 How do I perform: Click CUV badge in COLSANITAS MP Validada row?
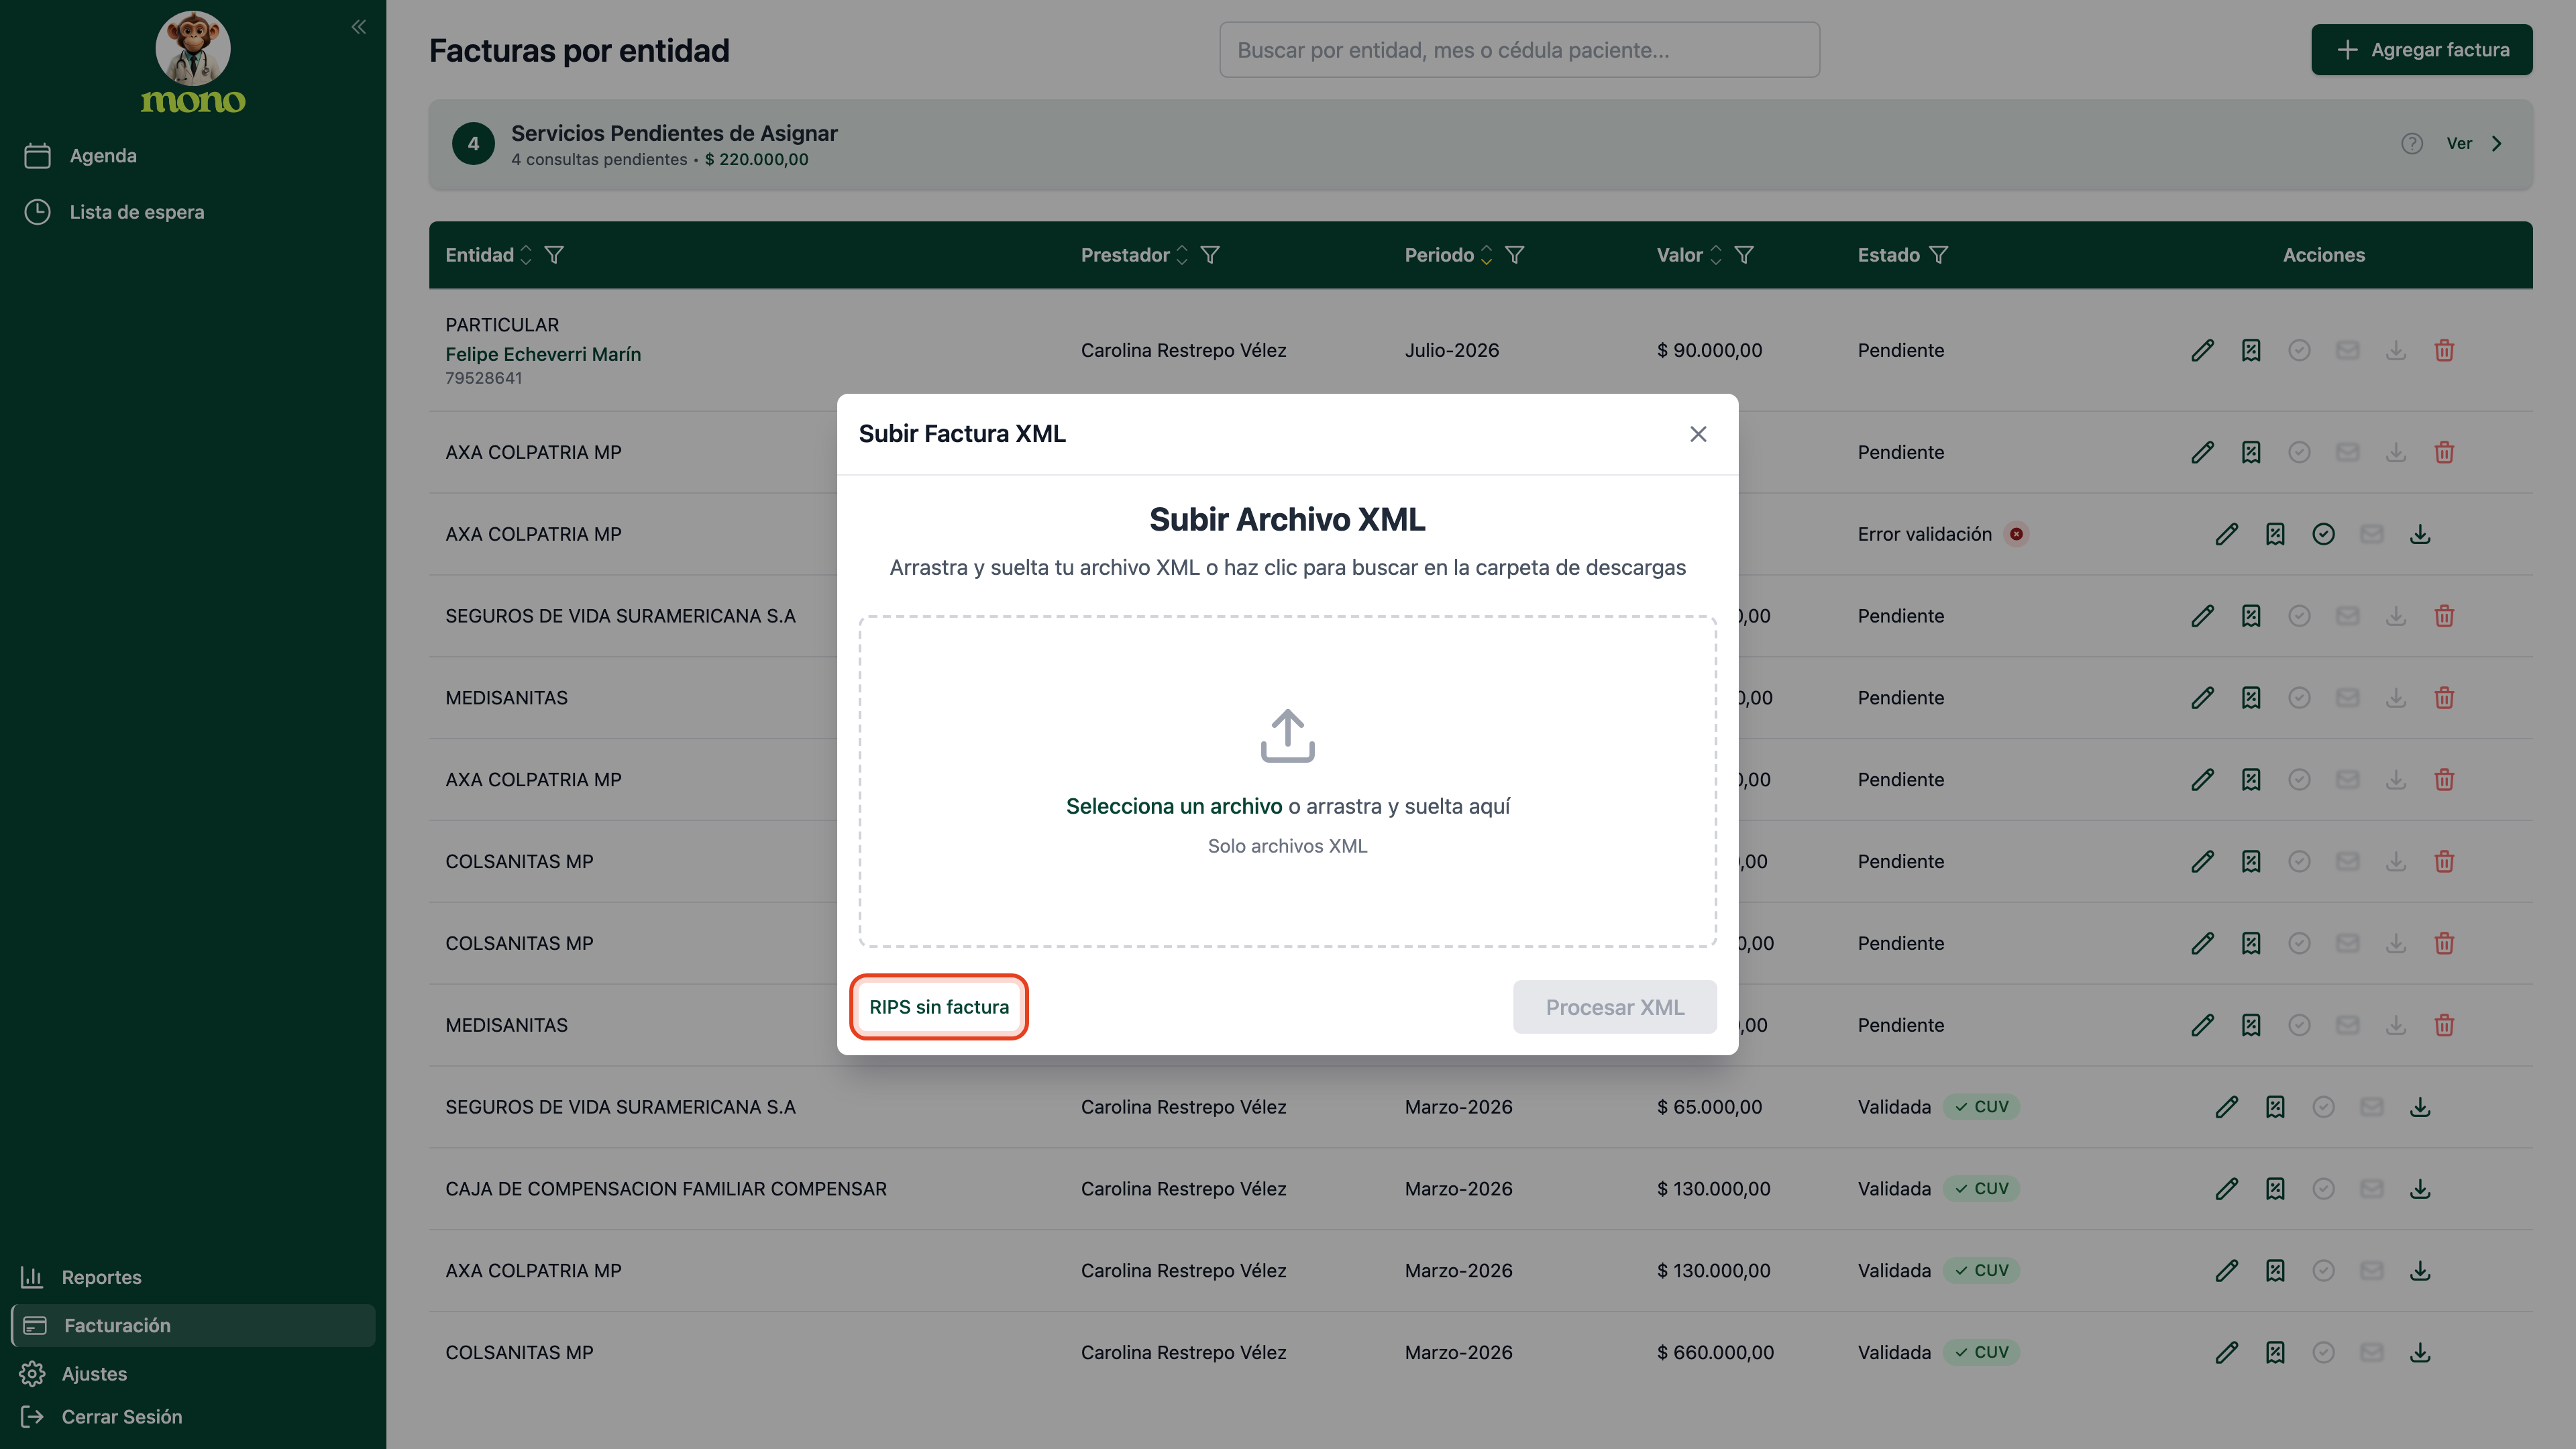coord(1982,1353)
